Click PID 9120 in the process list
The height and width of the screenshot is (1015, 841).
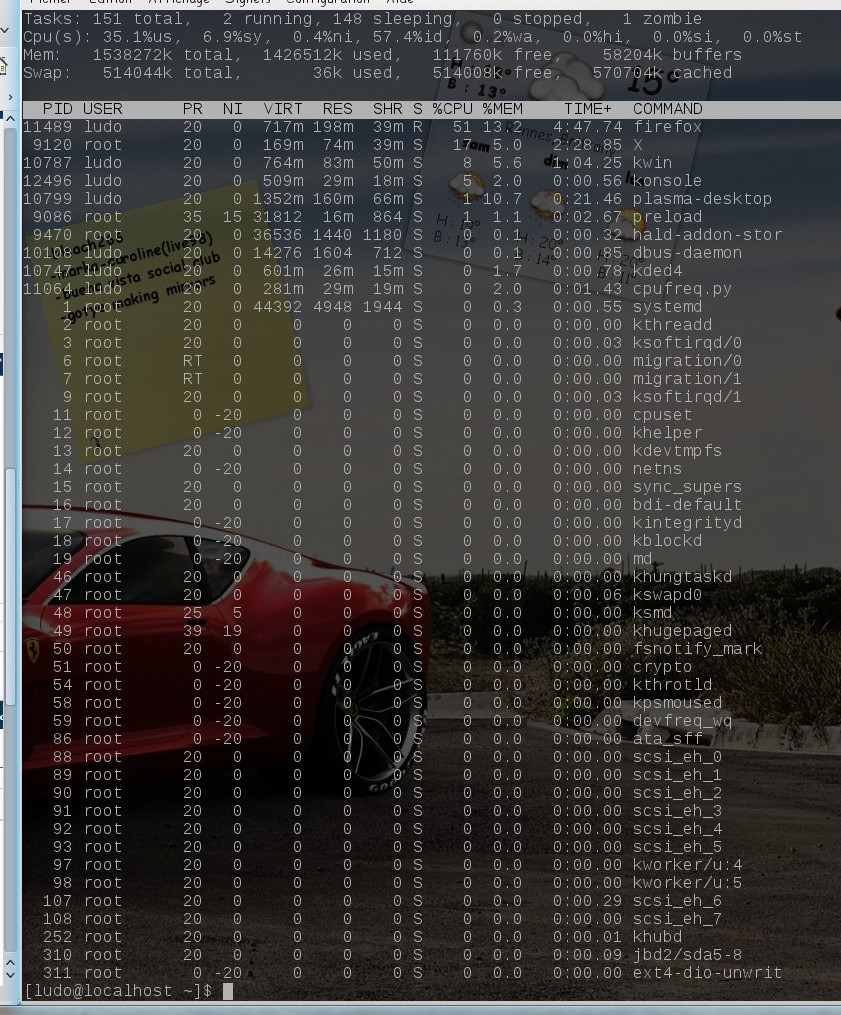click(53, 145)
